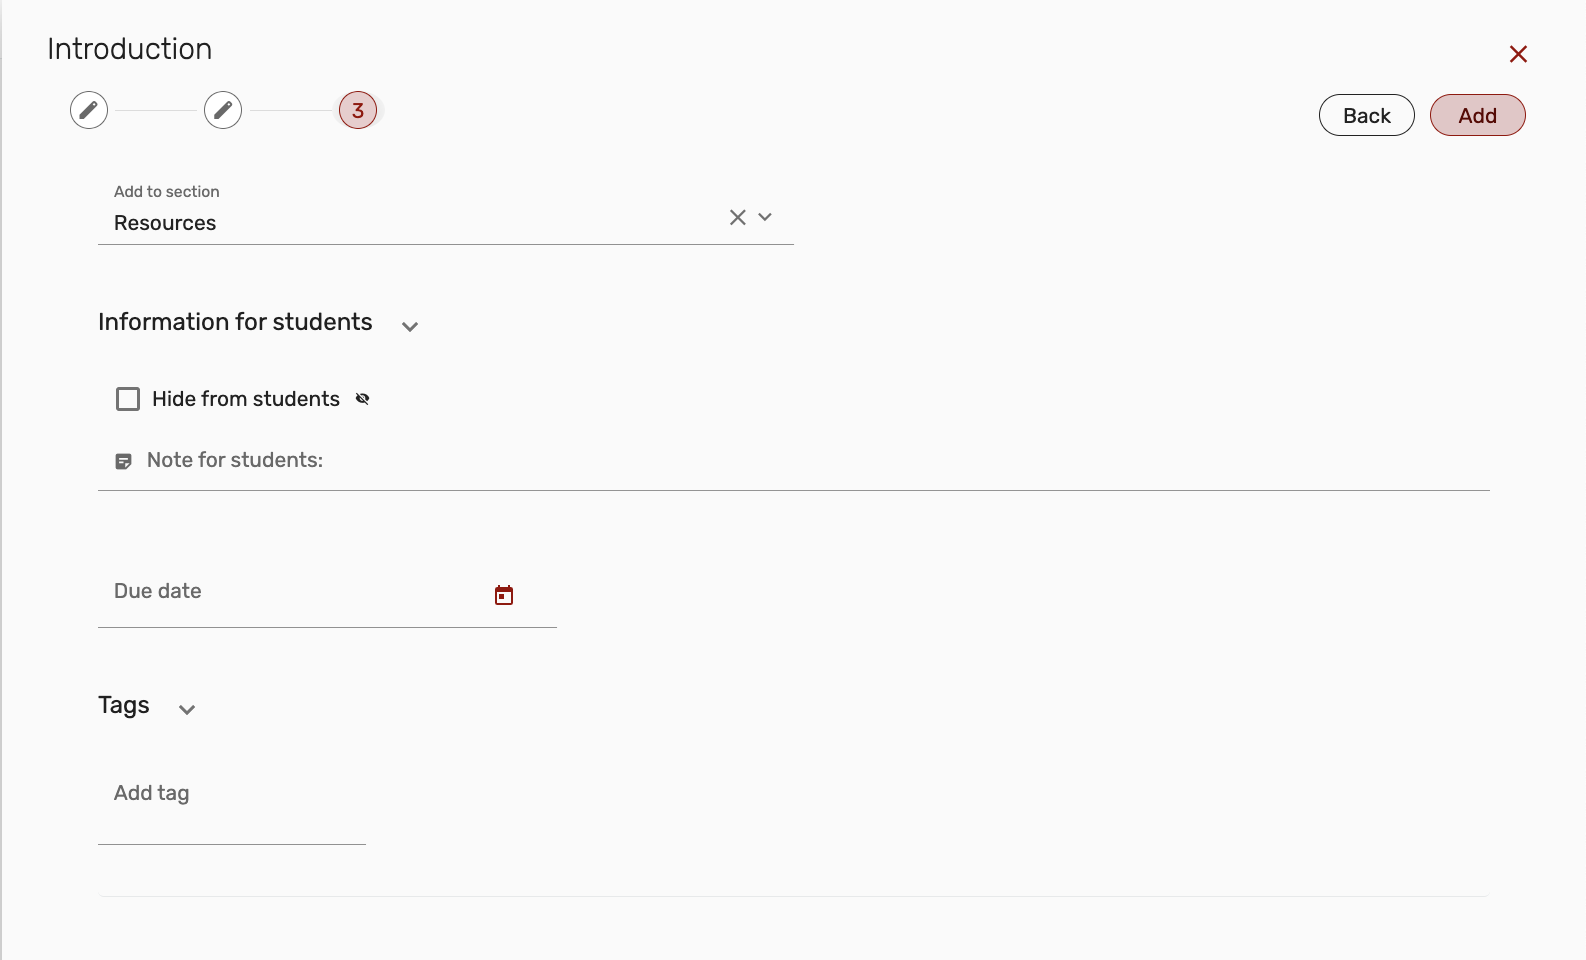Click the Hide from students label

tap(246, 399)
